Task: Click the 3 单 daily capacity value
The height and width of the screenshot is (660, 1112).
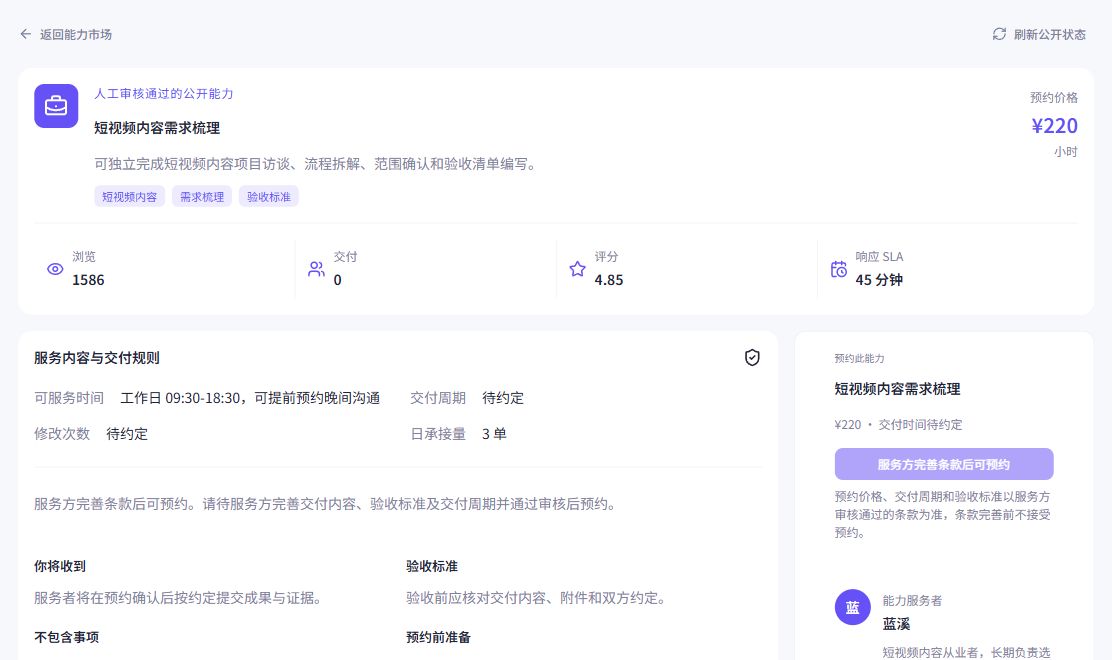Action: pyautogui.click(x=494, y=434)
